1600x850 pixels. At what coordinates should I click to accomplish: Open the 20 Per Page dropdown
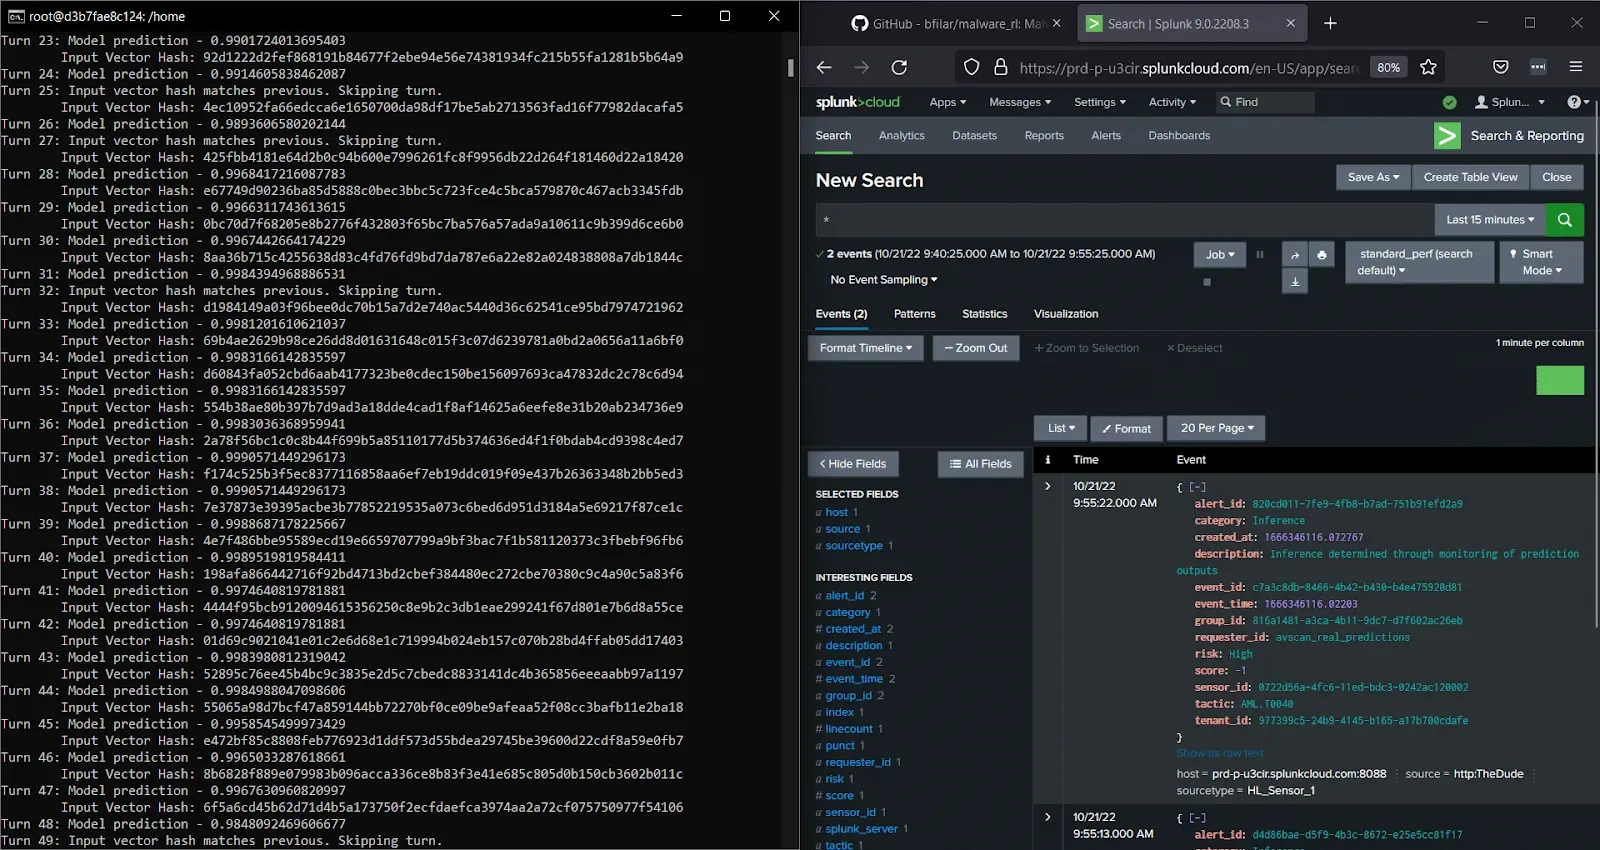tap(1218, 428)
